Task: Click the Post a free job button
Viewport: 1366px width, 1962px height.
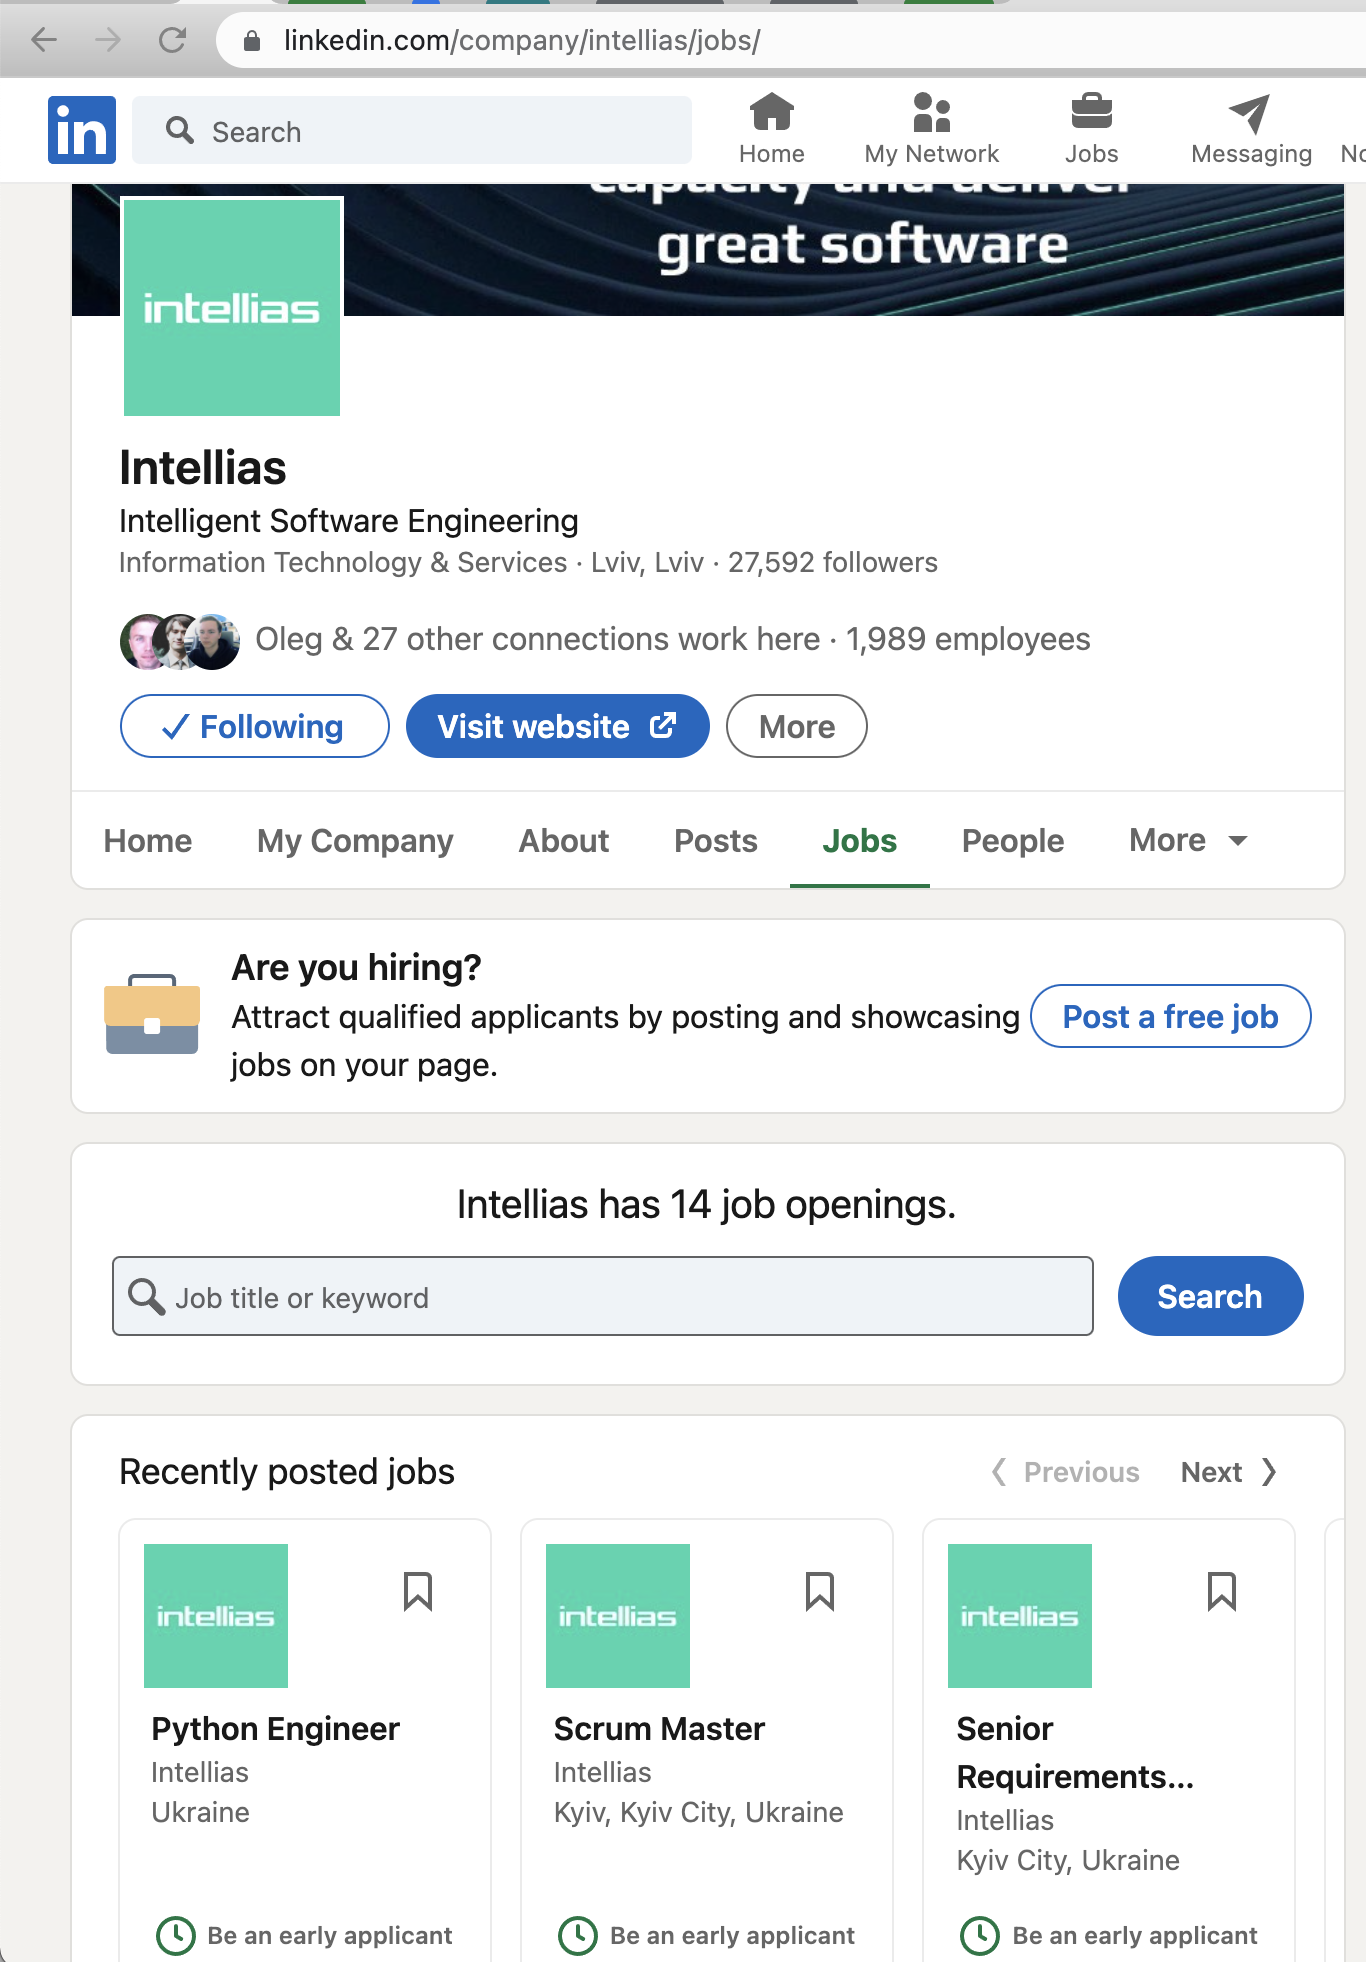Action: click(1170, 1016)
